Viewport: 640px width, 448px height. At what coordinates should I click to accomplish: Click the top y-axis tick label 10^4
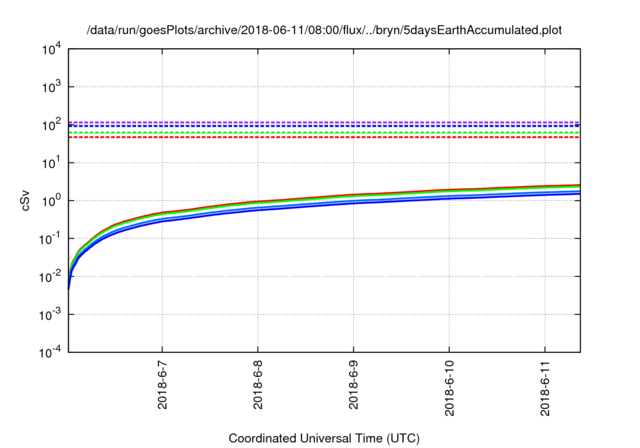pos(53,48)
